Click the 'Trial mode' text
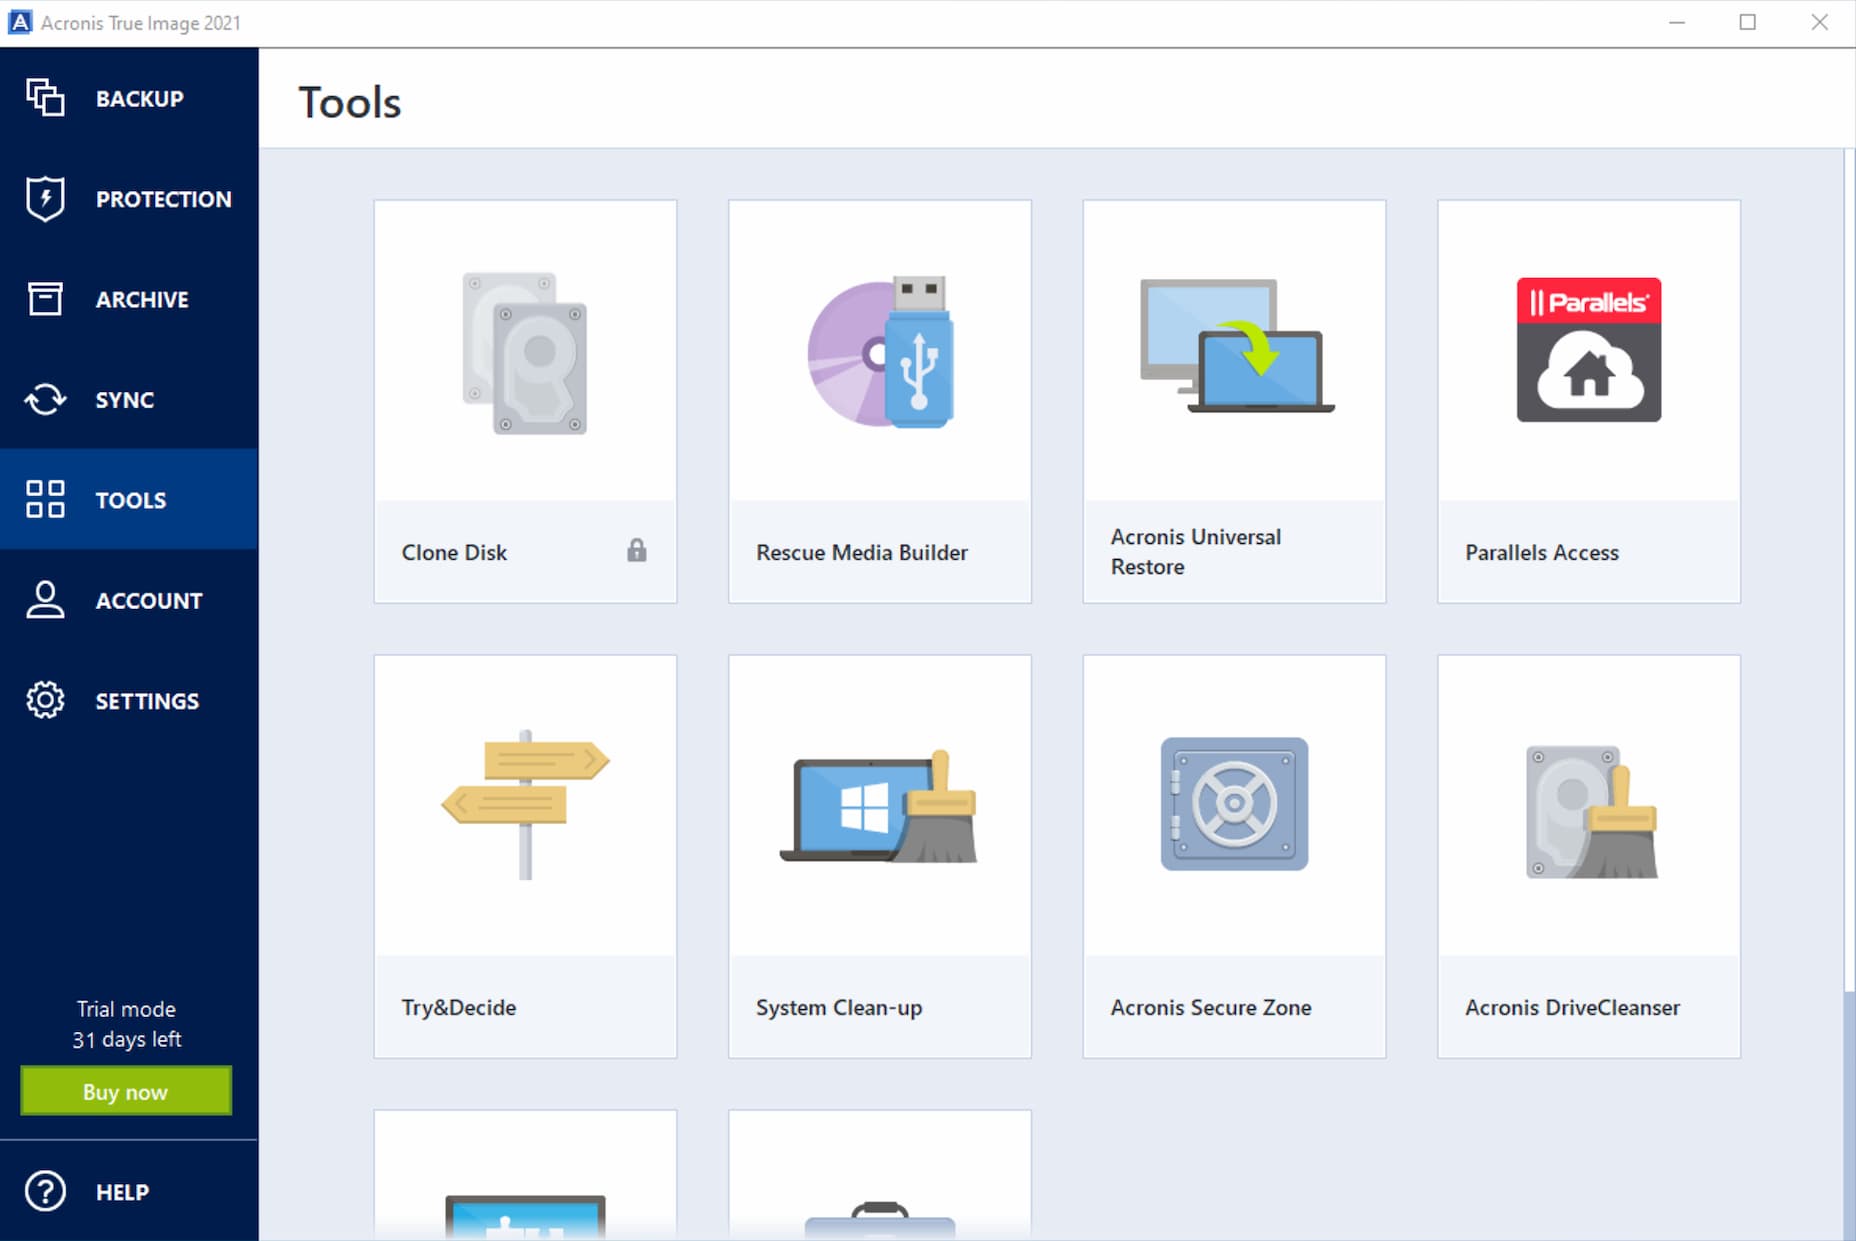The image size is (1856, 1241). 126,1009
